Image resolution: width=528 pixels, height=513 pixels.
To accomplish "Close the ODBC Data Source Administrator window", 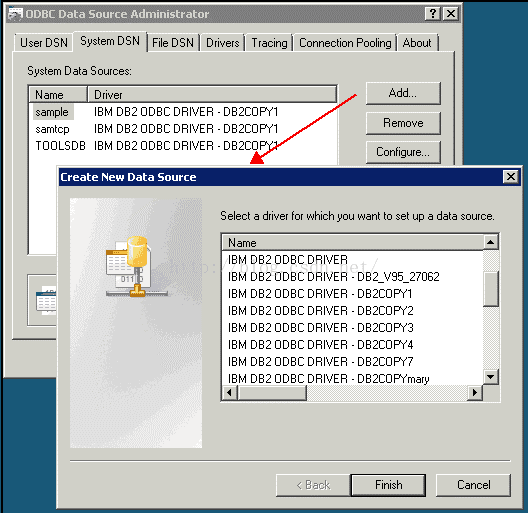I will pyautogui.click(x=451, y=14).
